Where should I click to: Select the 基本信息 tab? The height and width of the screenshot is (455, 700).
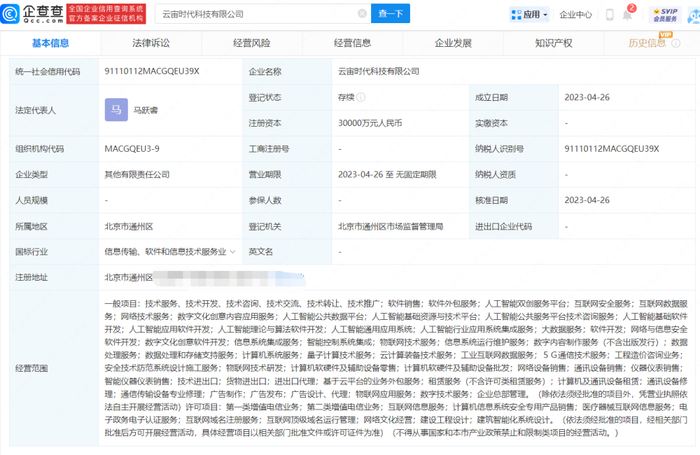[x=50, y=43]
